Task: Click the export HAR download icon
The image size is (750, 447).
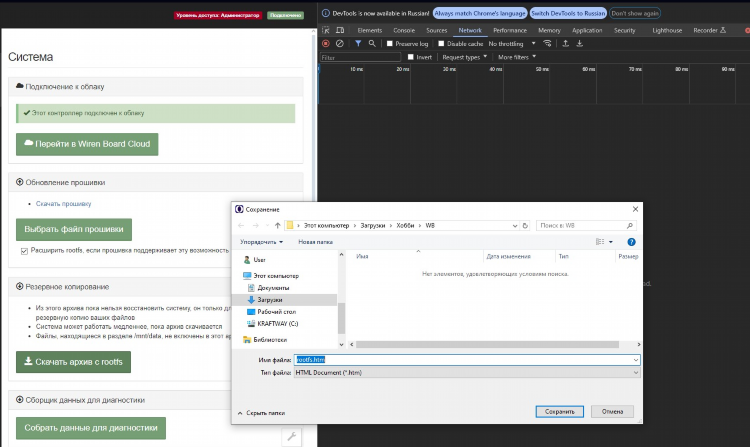Action: [x=579, y=44]
